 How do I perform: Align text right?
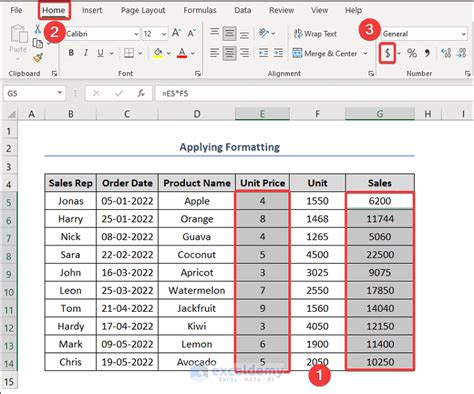244,53
